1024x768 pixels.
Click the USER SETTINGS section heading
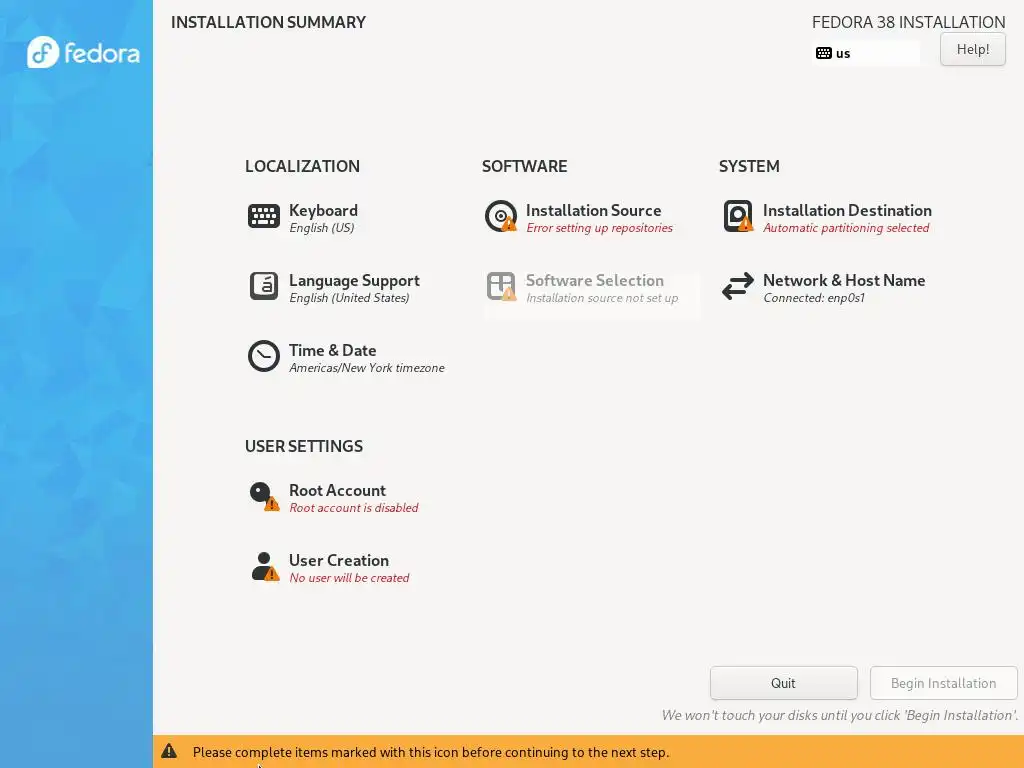304,446
